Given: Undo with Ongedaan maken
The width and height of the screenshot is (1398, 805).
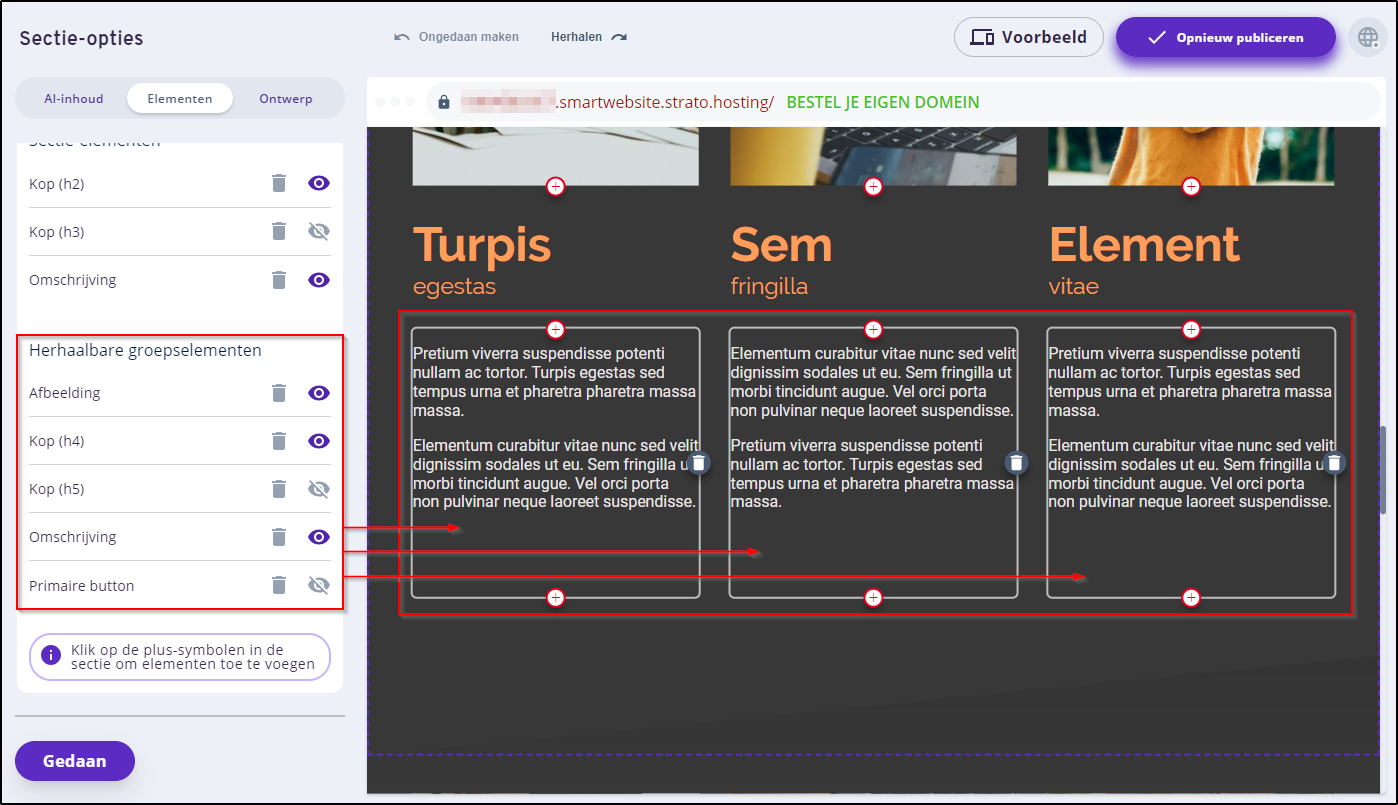Looking at the screenshot, I should [457, 37].
